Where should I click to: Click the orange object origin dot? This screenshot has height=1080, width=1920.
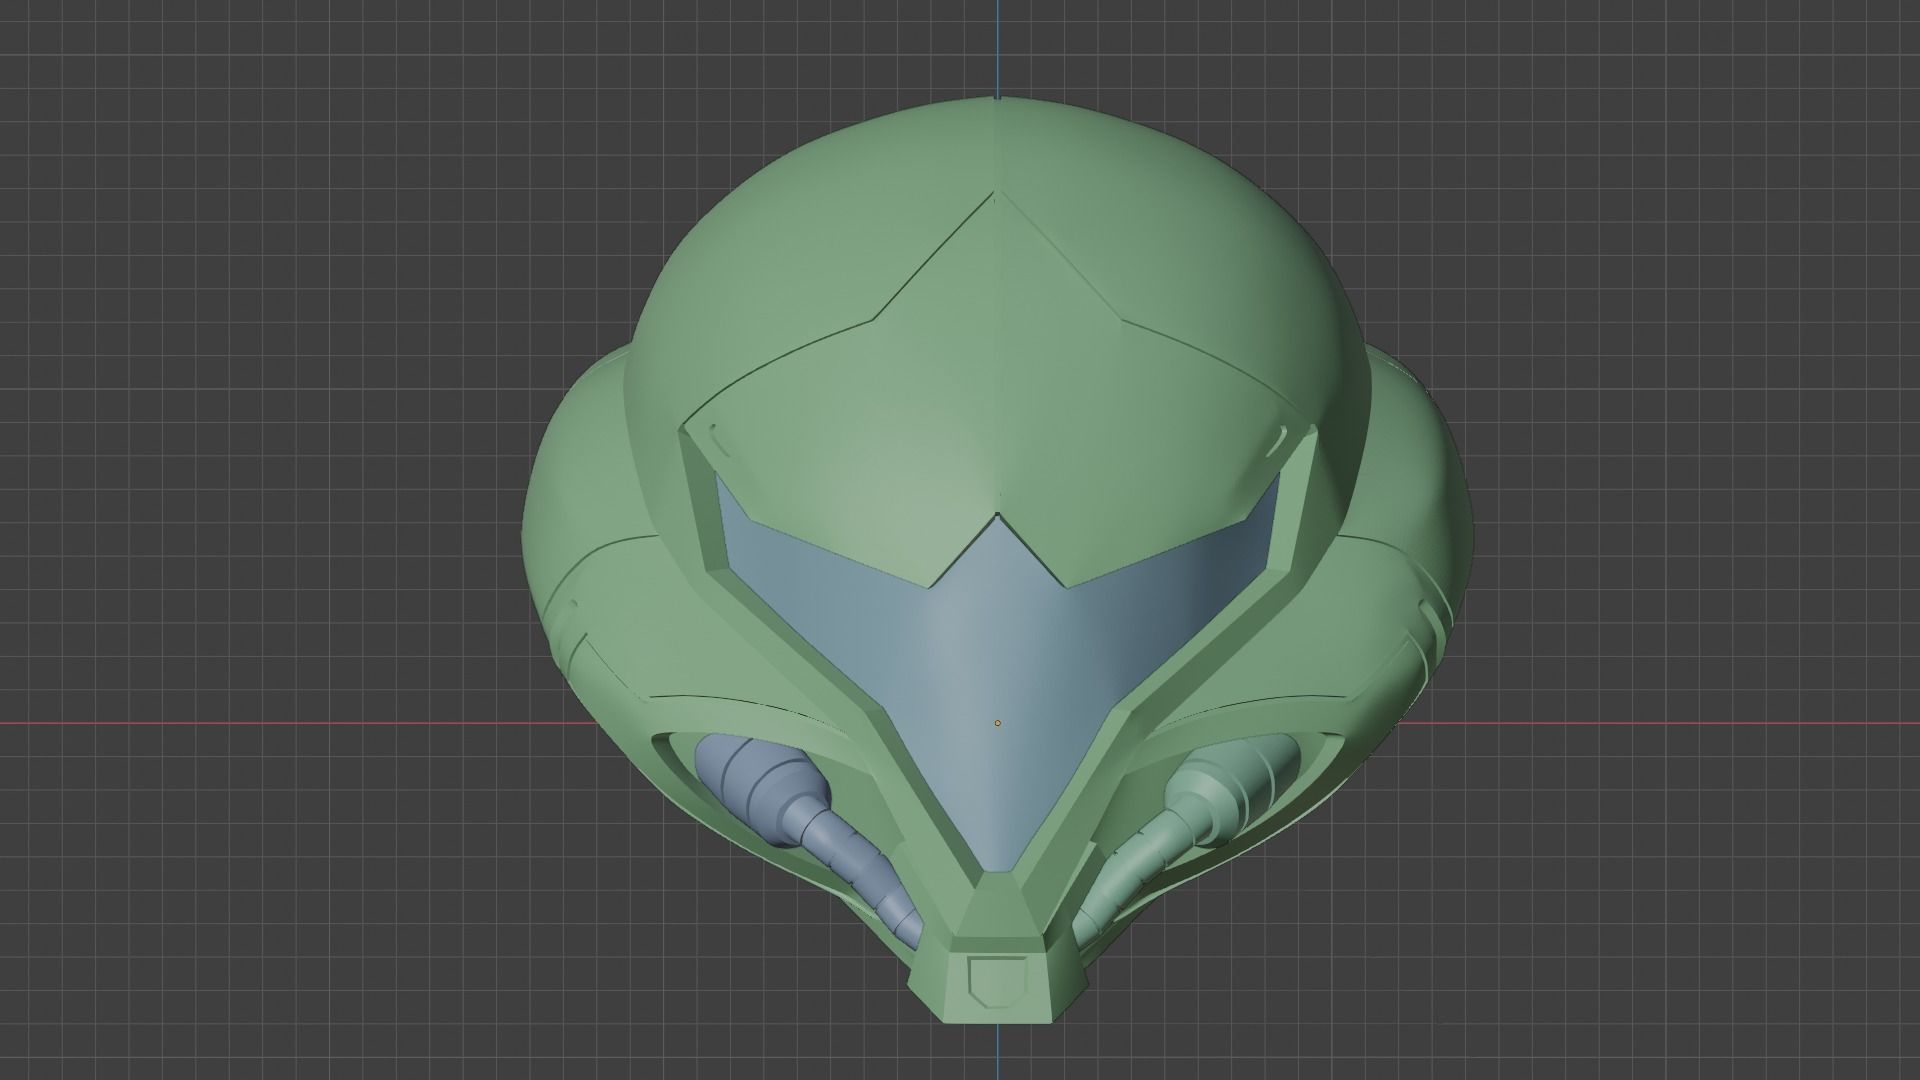coord(998,723)
